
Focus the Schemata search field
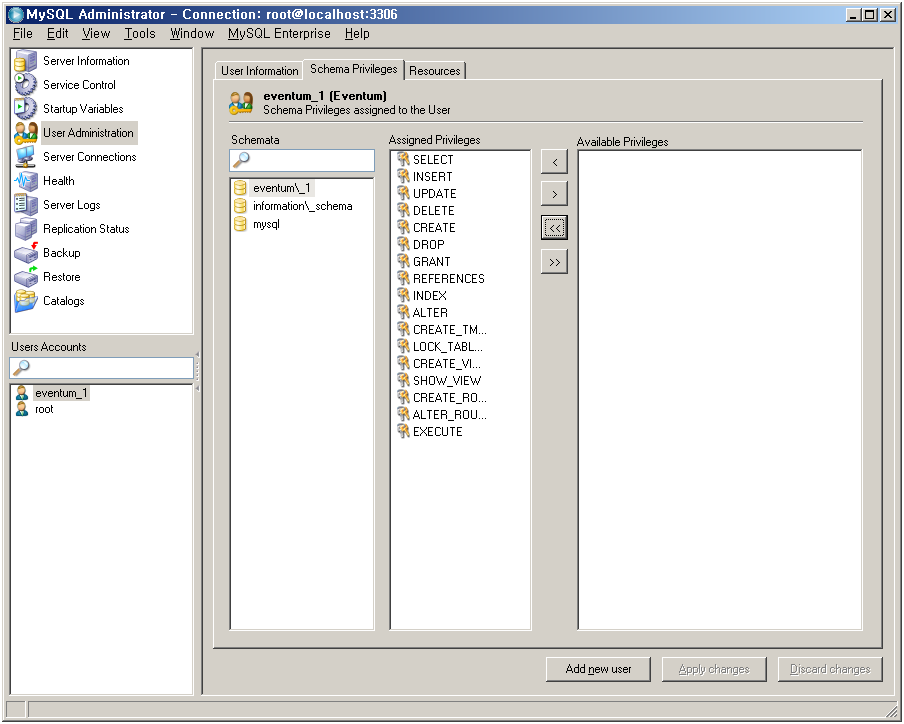tap(302, 160)
